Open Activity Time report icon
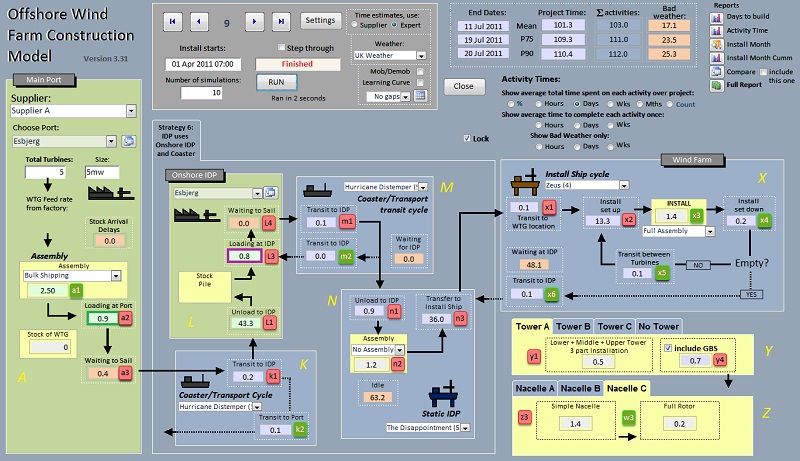The height and width of the screenshot is (461, 800). [x=716, y=31]
